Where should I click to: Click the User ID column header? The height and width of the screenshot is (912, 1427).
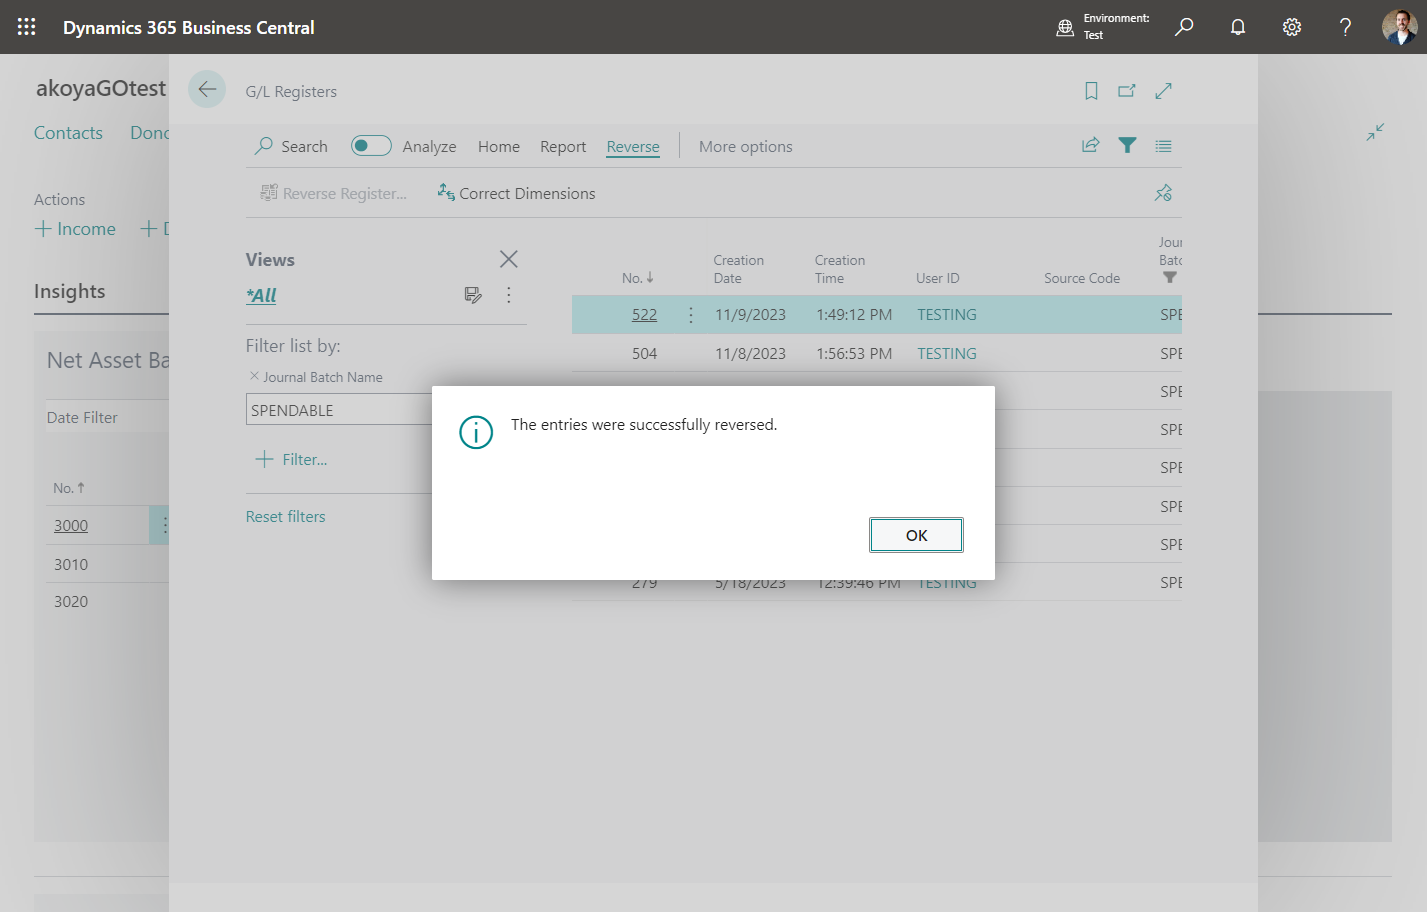938,278
